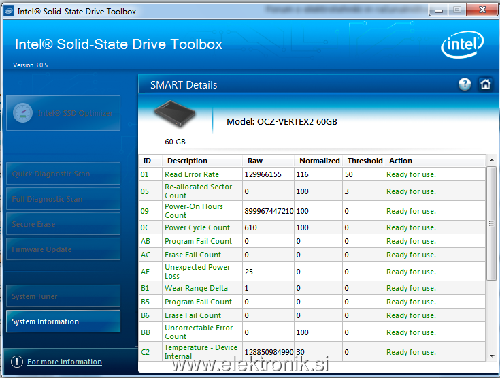This screenshot has width=500, height=378.
Task: Select the Read Error Rate row
Action: 312,174
